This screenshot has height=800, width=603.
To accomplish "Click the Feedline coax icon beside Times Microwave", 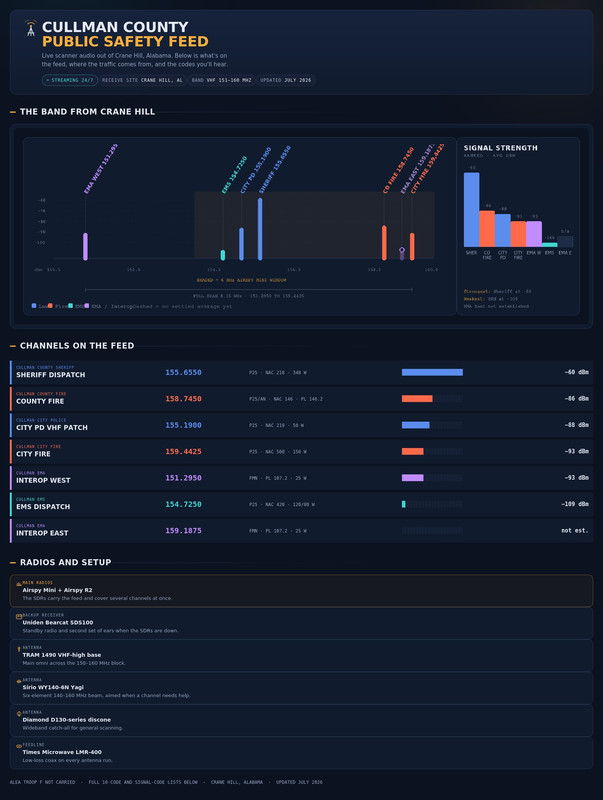I will coord(19,746).
